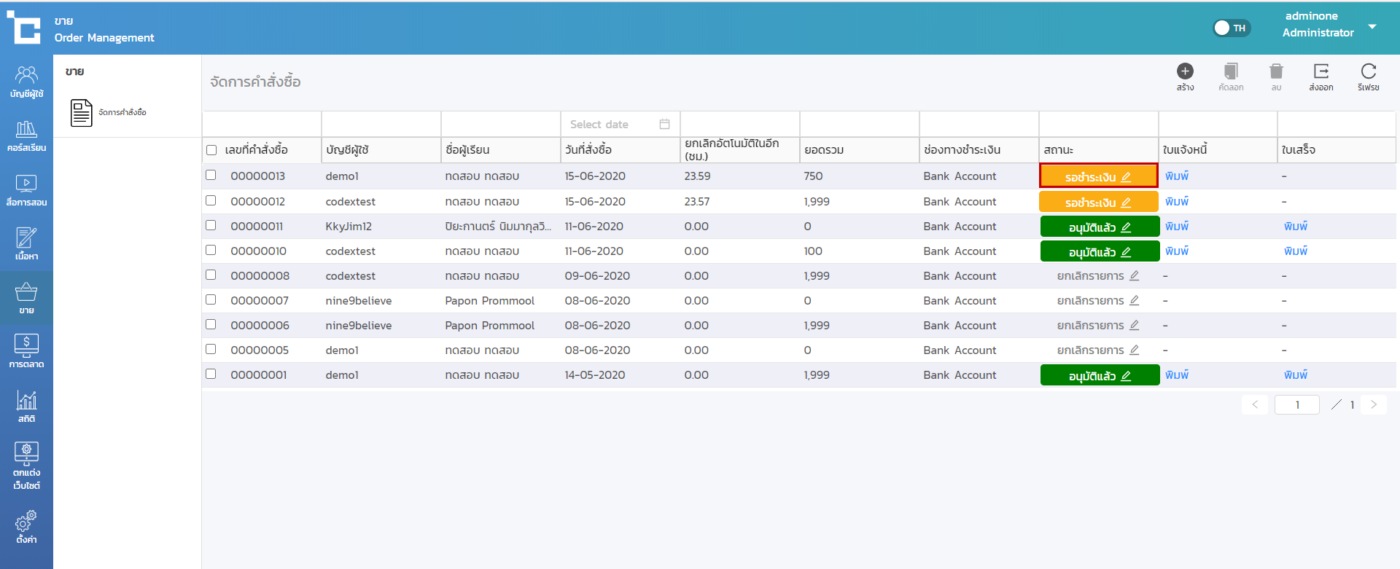The image size is (1400, 569).
Task: Expand the adminone user dropdown arrow
Action: 1372,26
